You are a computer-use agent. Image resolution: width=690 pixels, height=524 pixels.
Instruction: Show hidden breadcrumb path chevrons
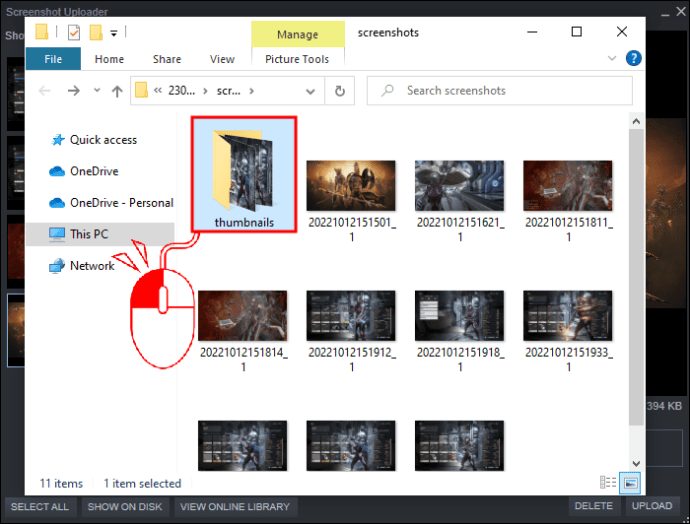158,91
